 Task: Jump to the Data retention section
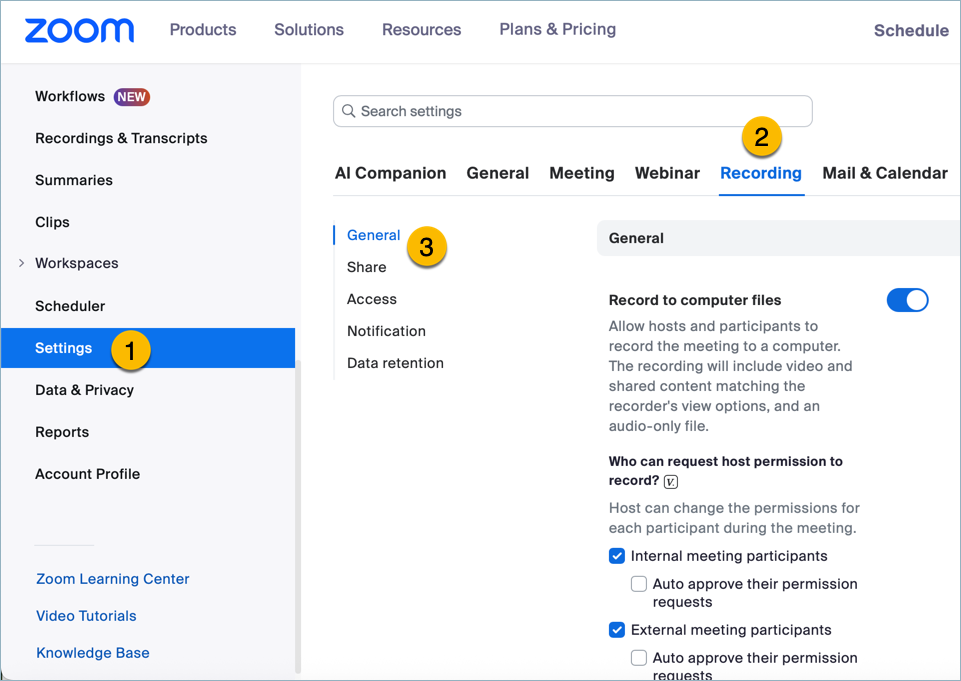[x=395, y=363]
